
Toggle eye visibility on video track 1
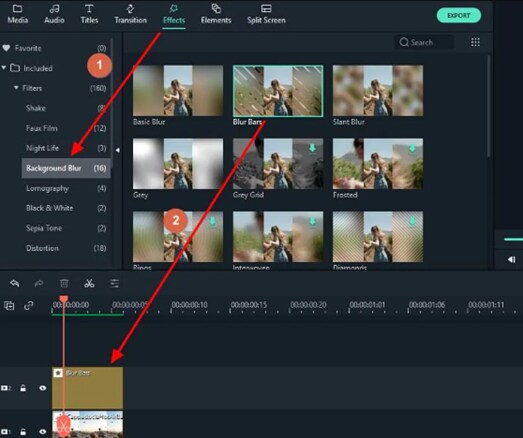43,432
